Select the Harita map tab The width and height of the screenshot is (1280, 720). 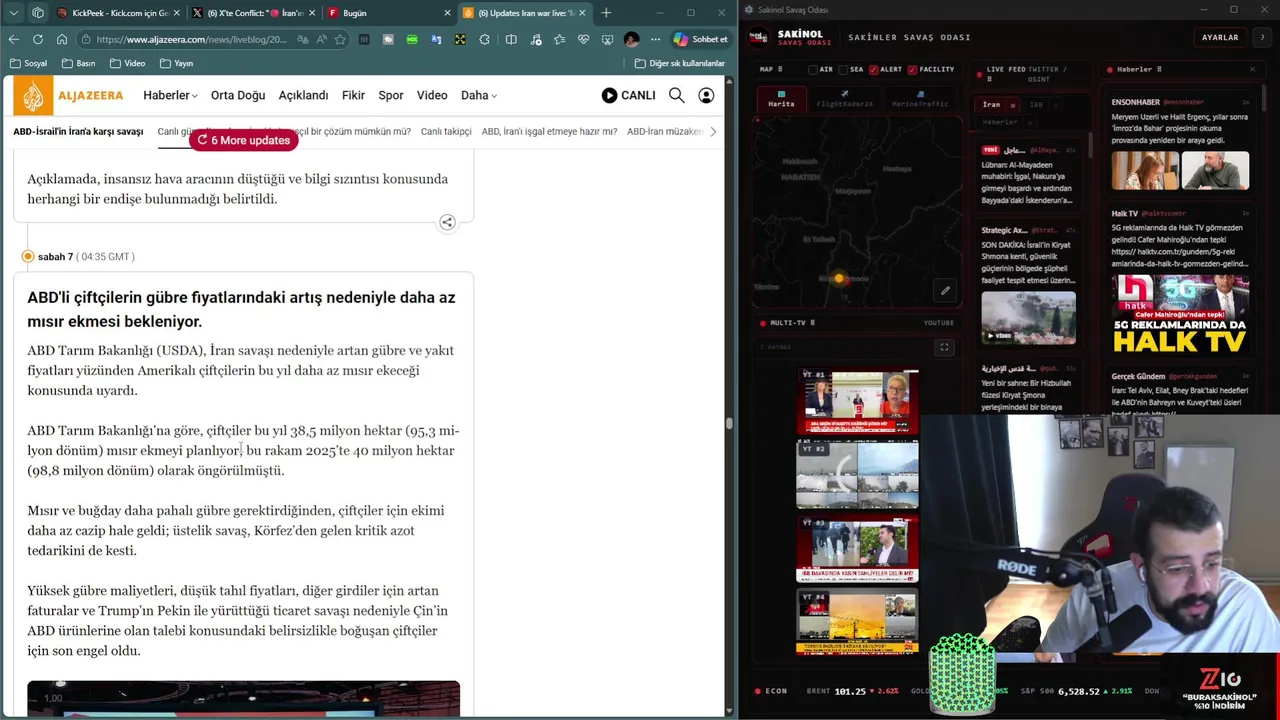tap(781, 98)
